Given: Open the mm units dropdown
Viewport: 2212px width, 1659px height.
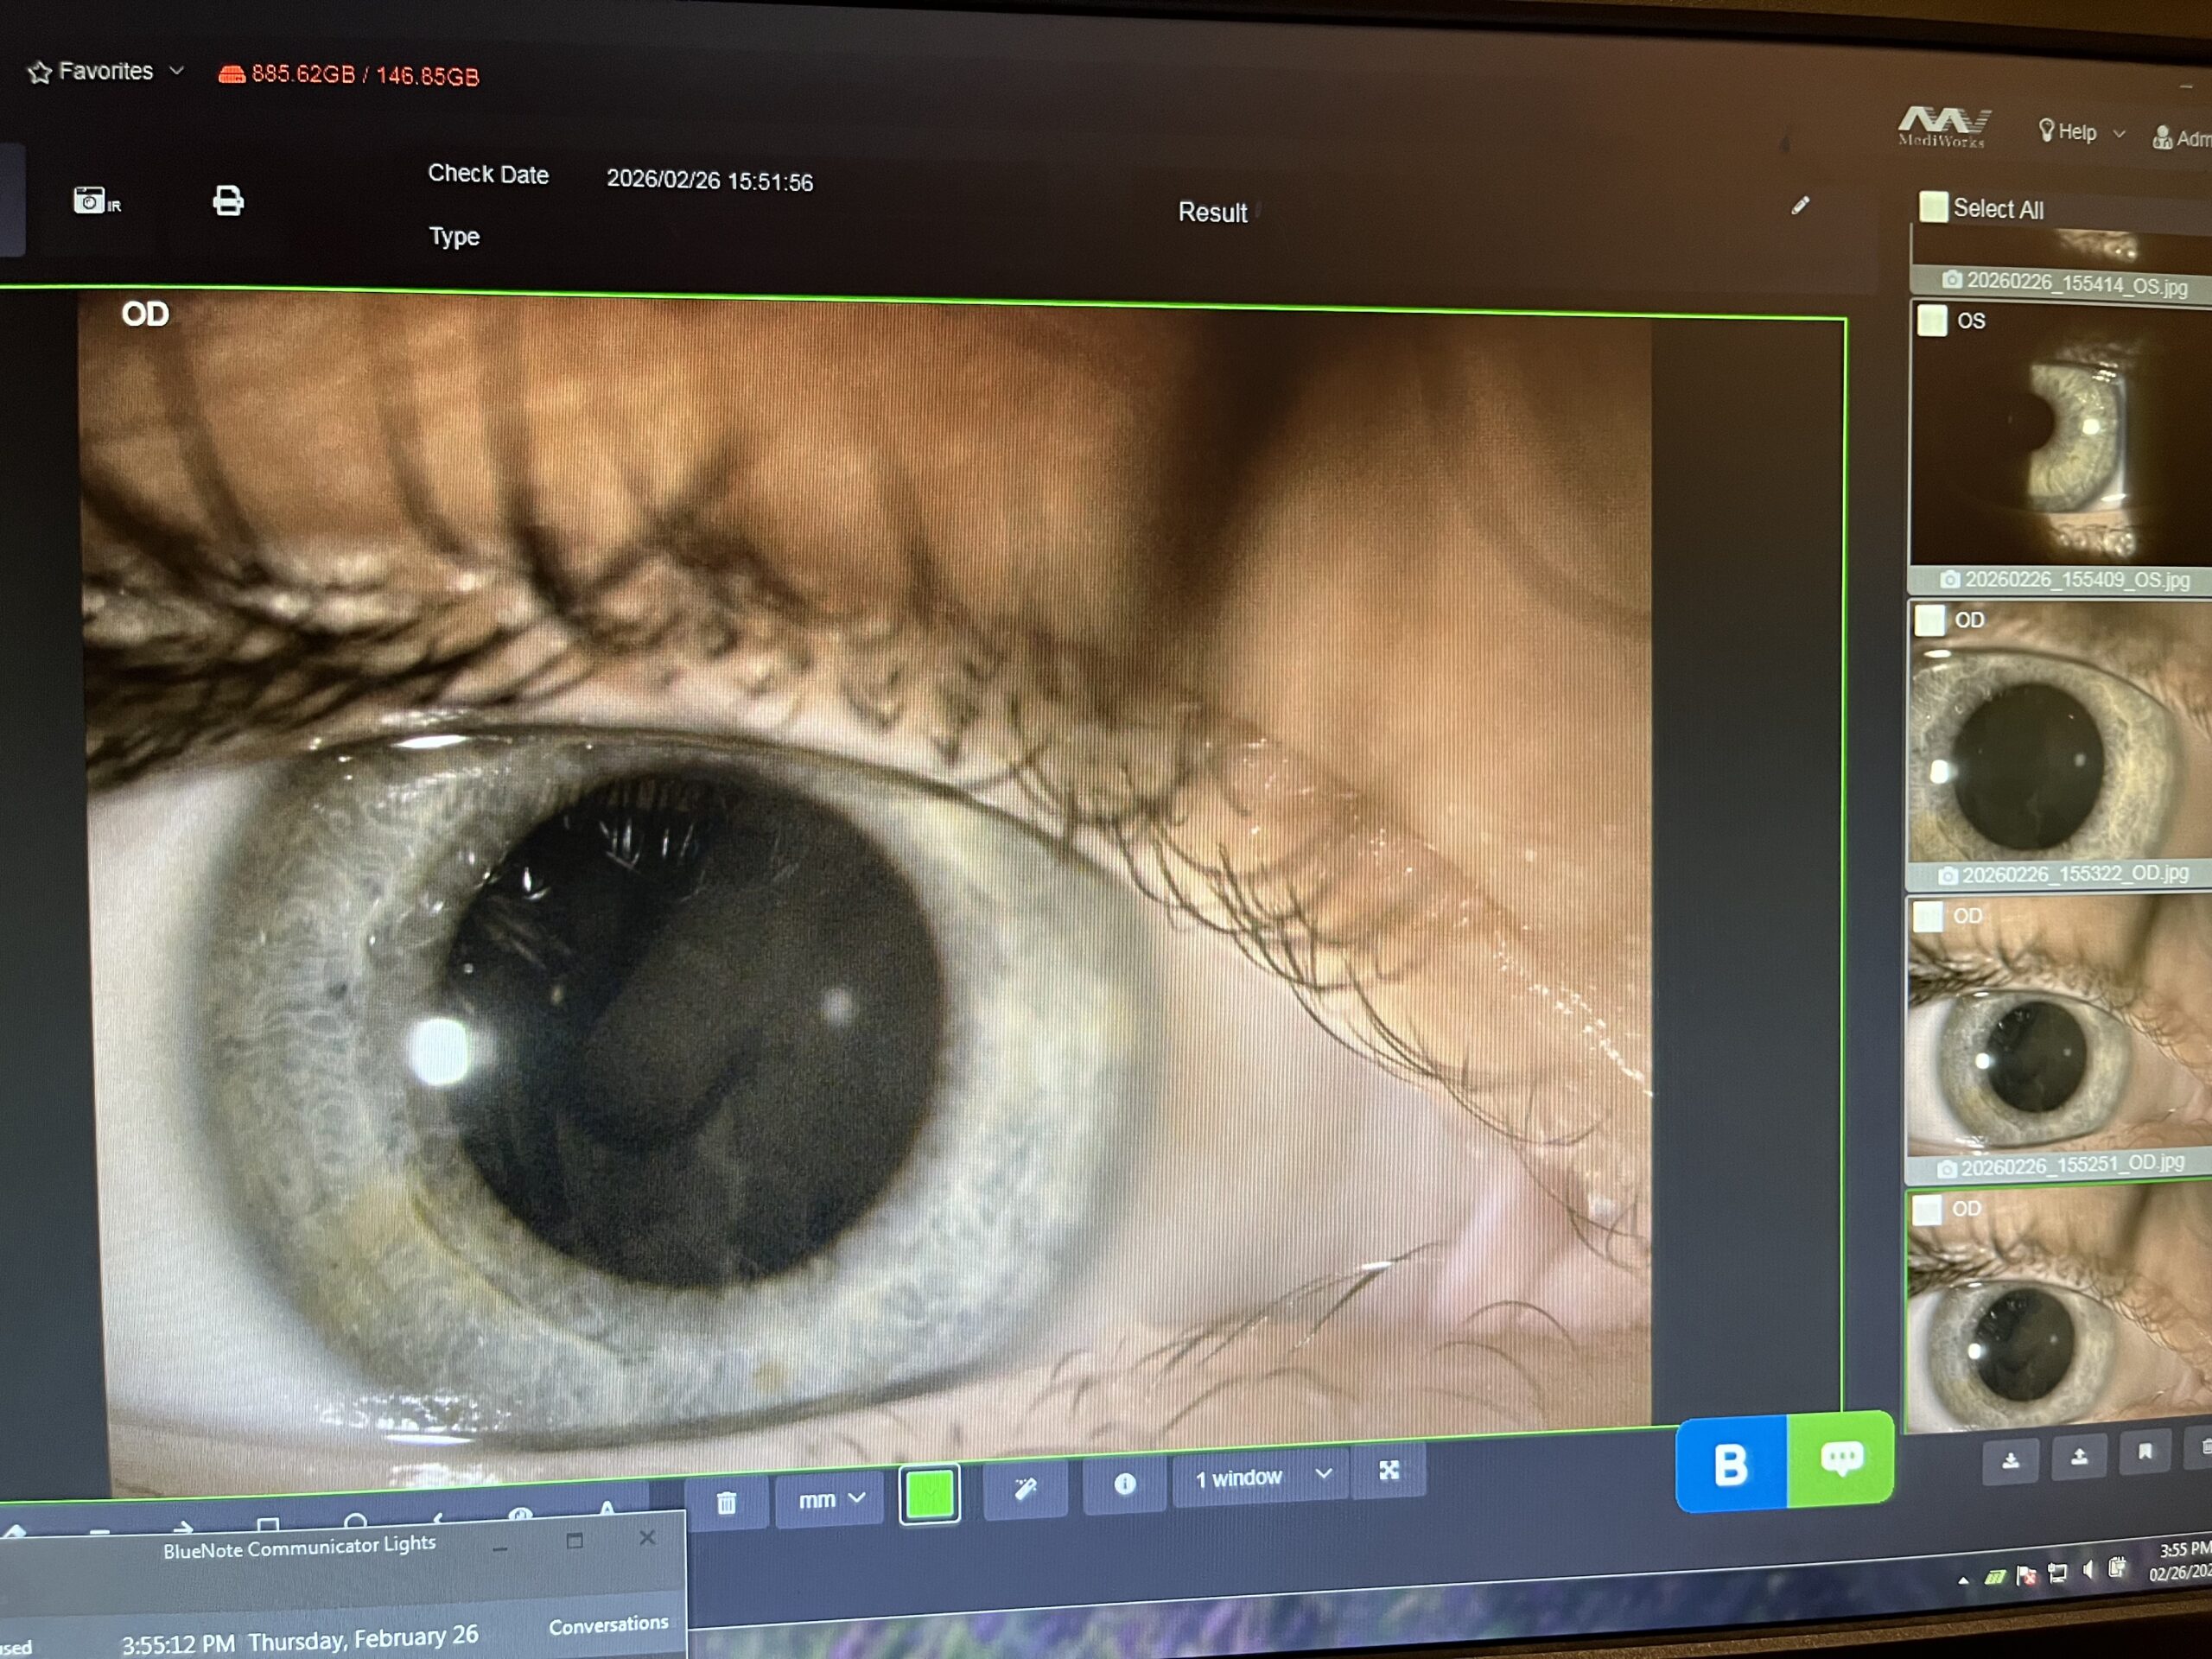Looking at the screenshot, I should pos(830,1499).
